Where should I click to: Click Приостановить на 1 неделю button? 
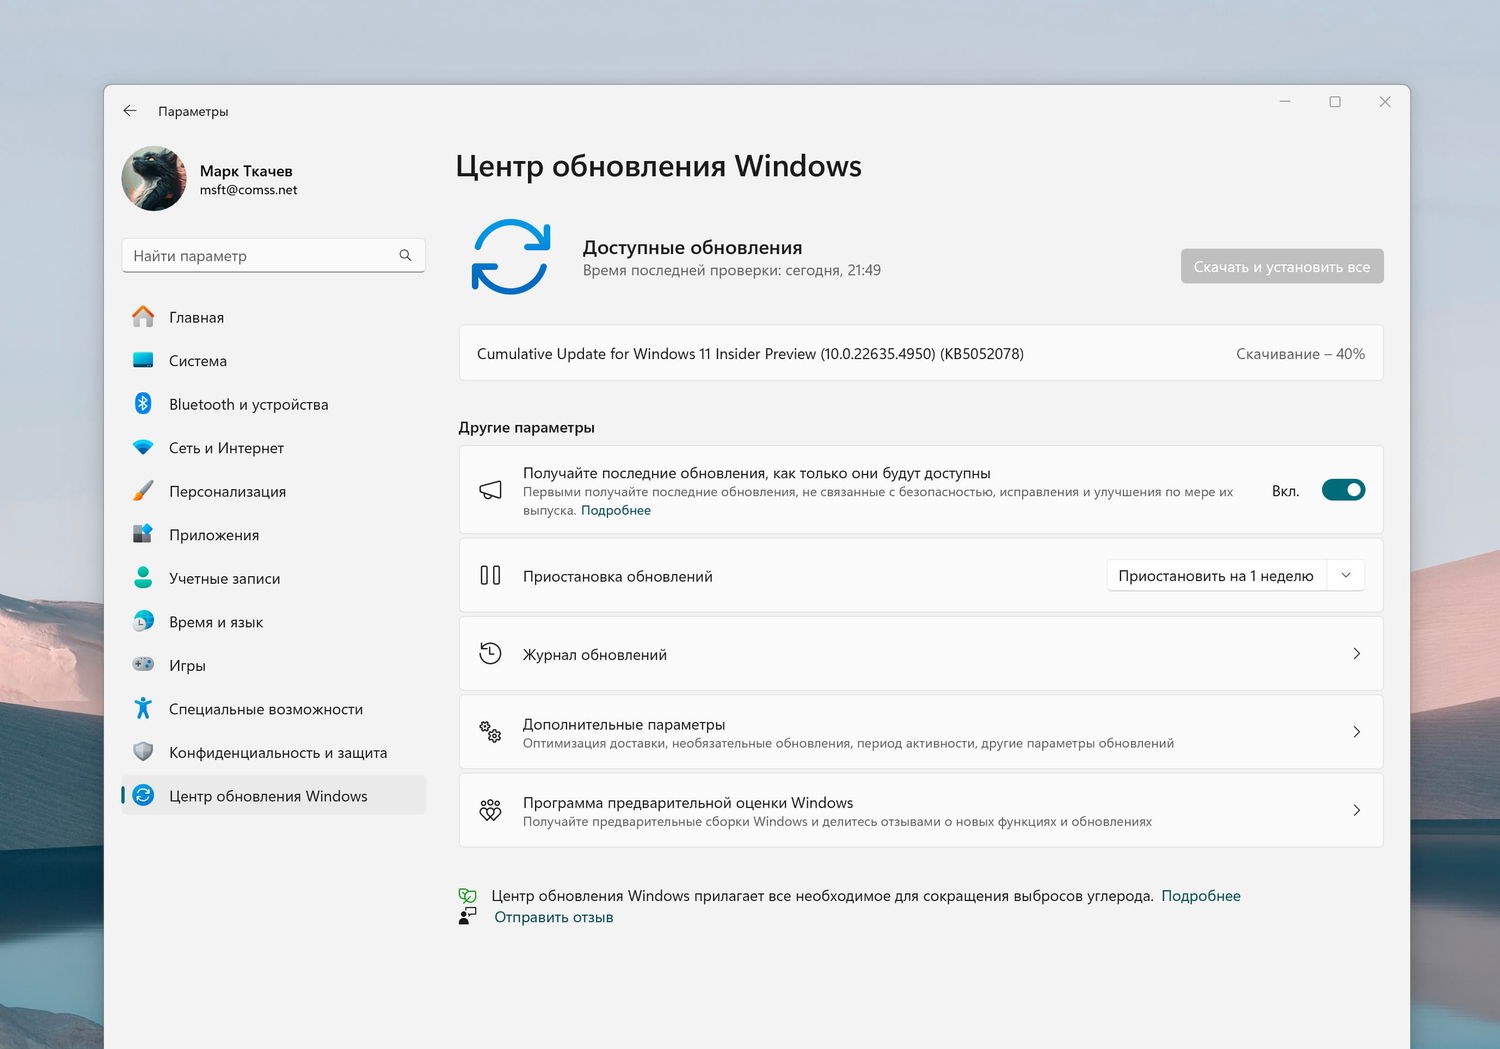[x=1216, y=575]
